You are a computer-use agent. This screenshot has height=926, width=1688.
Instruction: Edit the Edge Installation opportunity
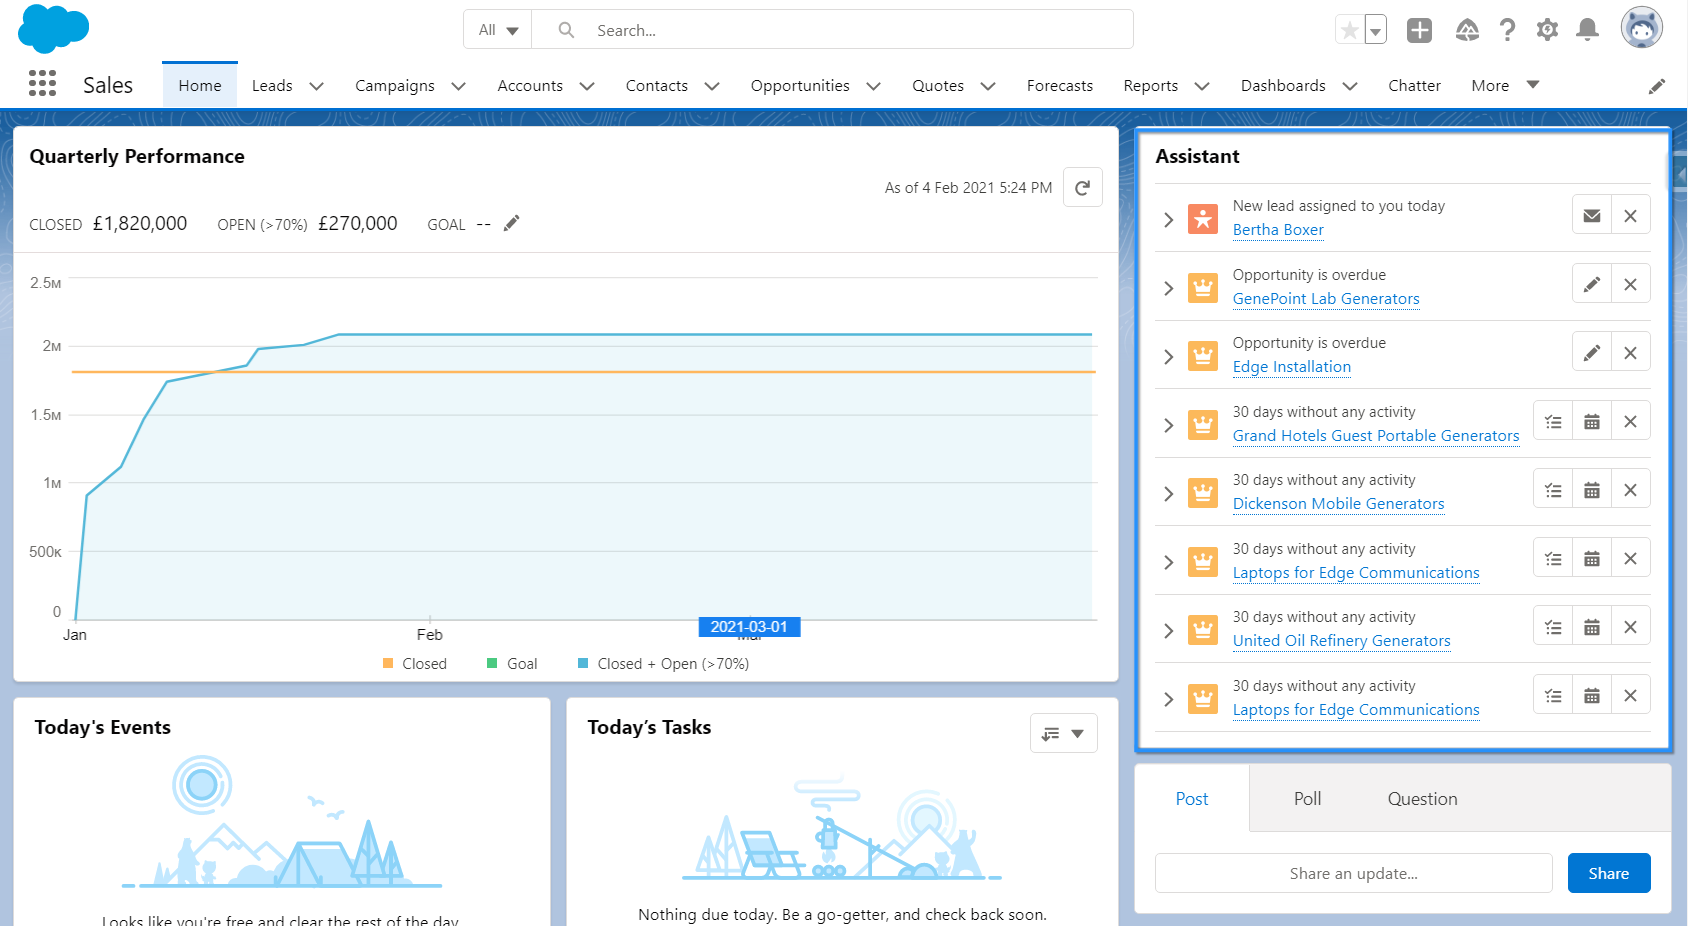pos(1592,352)
